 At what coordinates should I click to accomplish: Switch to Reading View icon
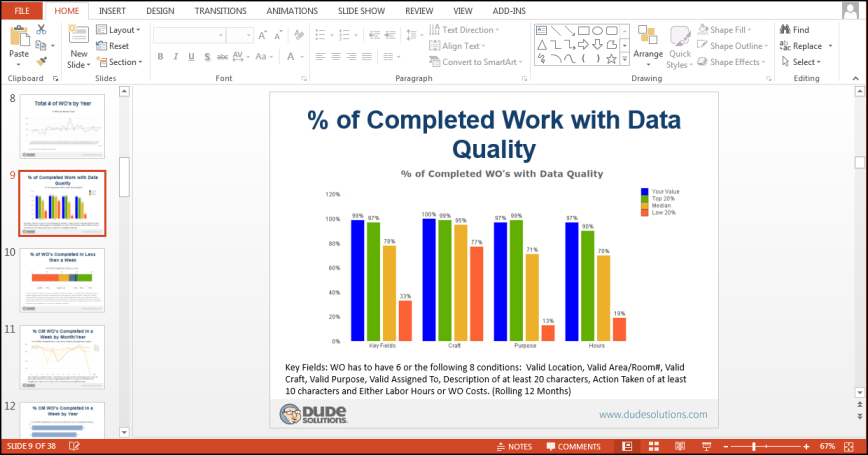point(680,446)
